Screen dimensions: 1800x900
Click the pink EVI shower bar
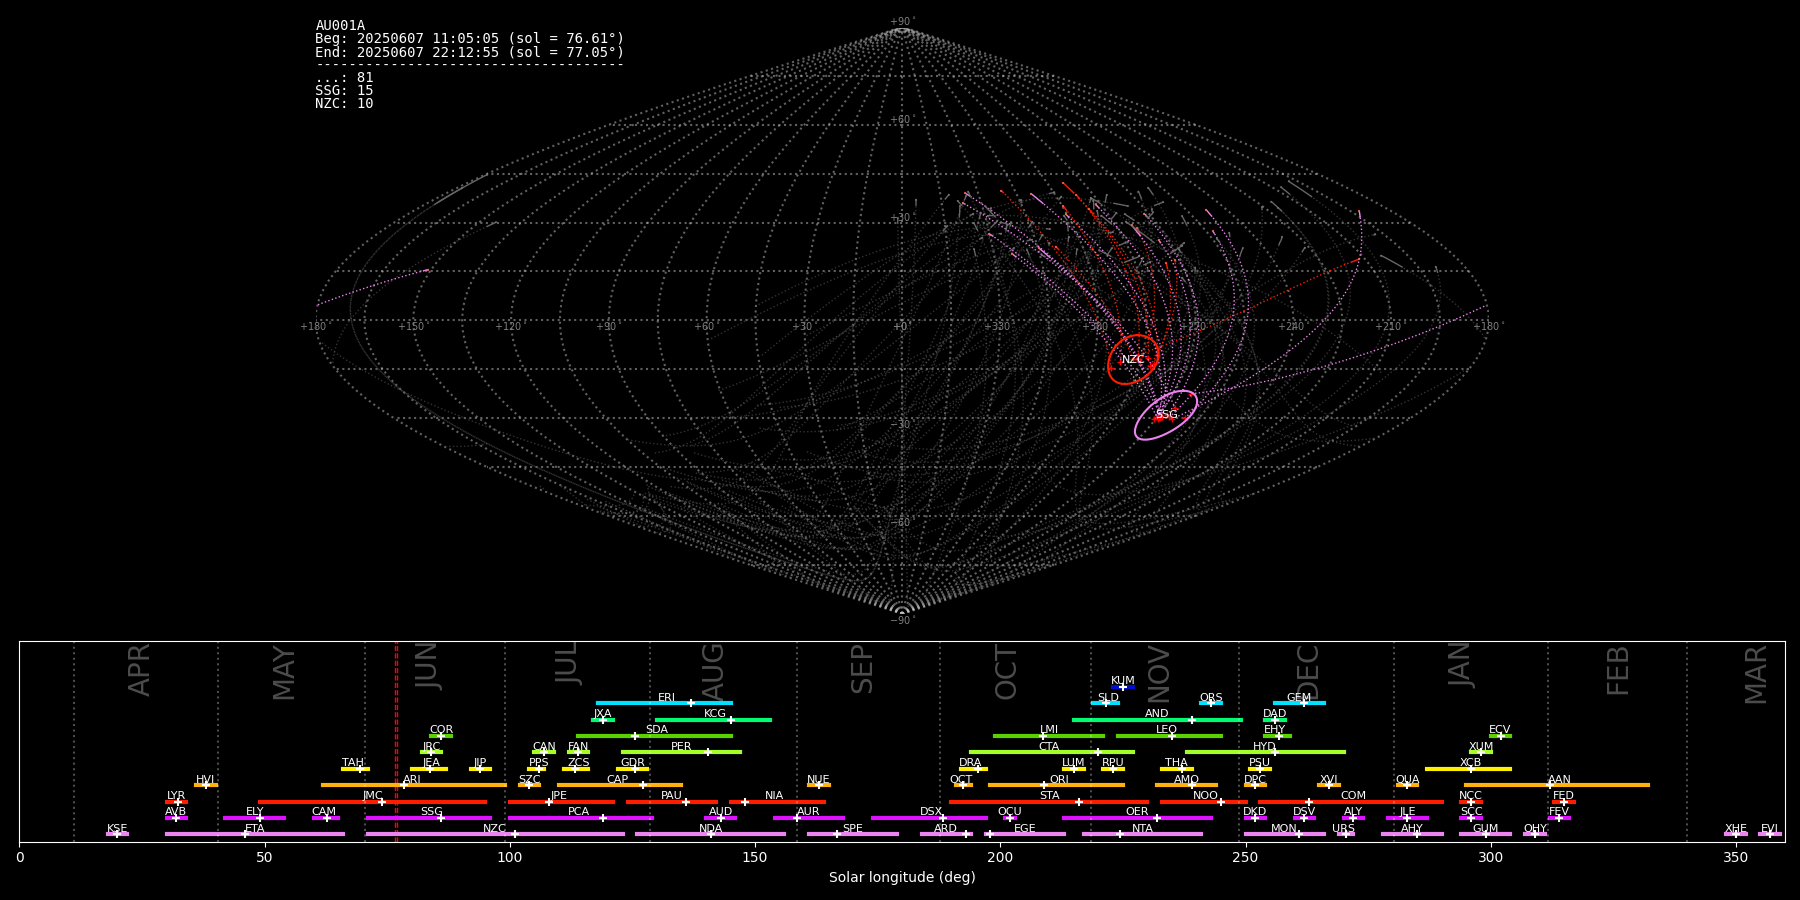point(1770,834)
